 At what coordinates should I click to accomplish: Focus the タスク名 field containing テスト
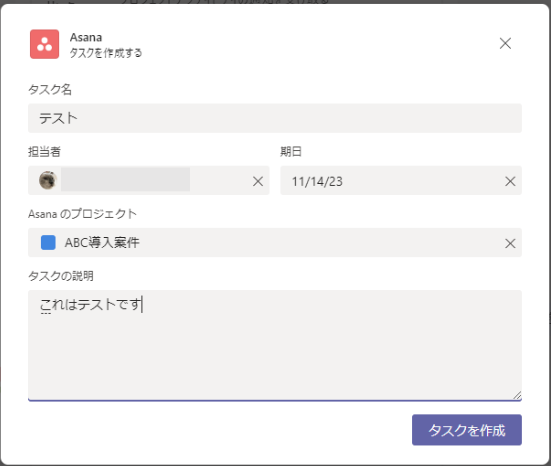click(x=275, y=118)
